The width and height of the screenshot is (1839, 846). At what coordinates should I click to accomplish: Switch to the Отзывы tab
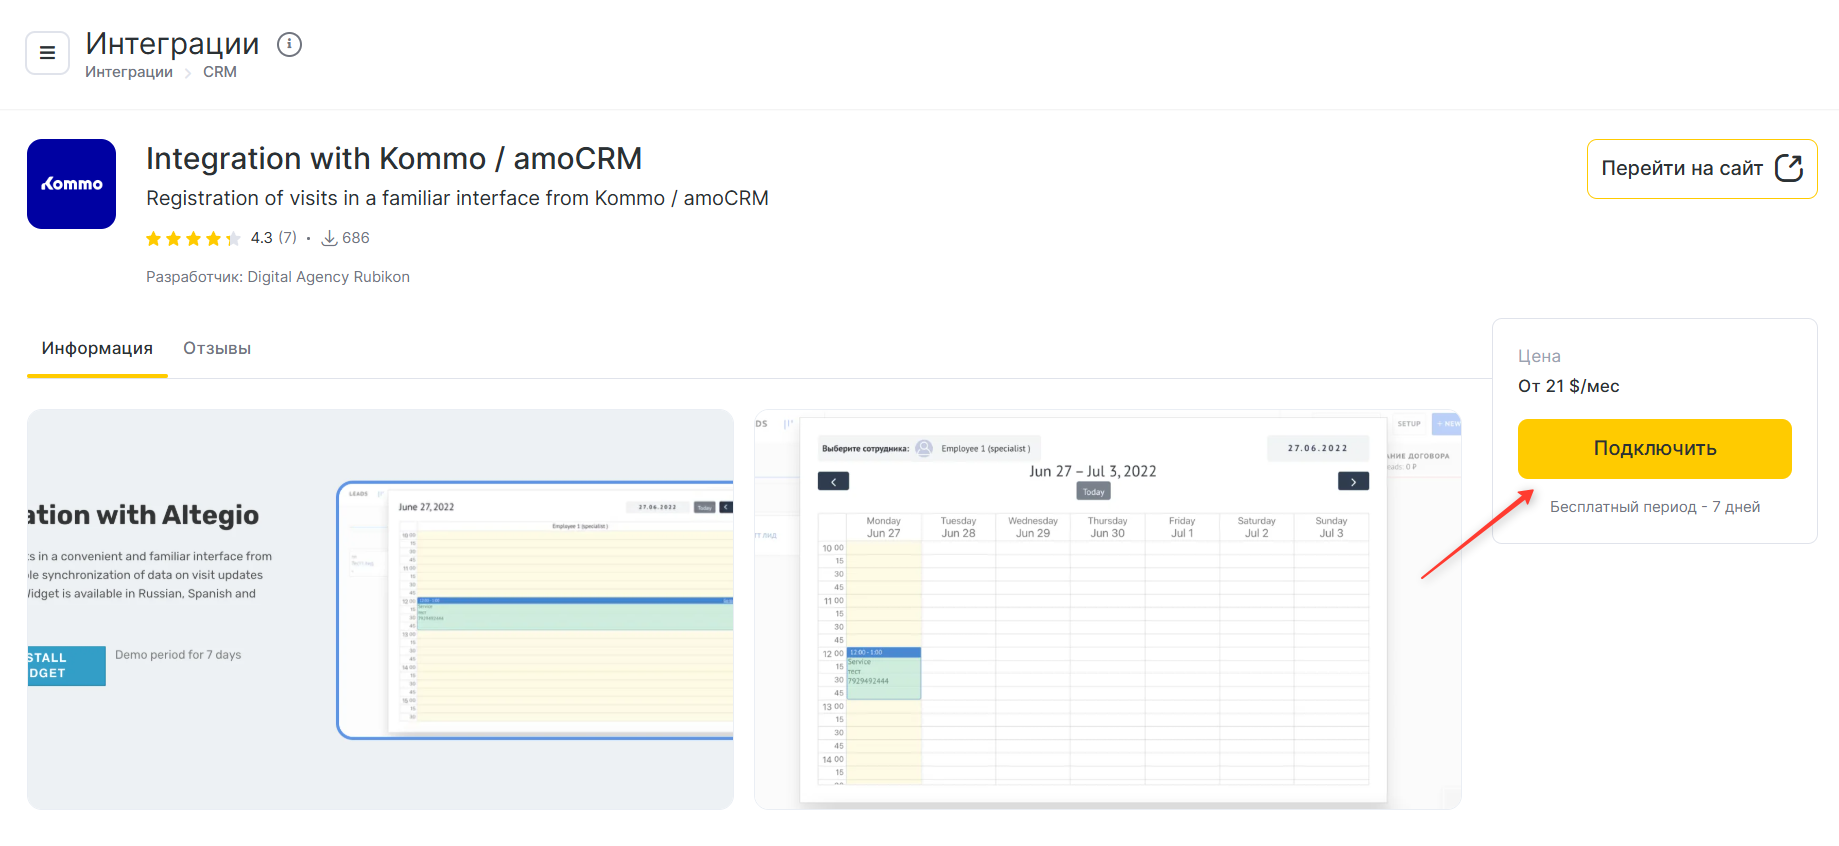[x=217, y=348]
